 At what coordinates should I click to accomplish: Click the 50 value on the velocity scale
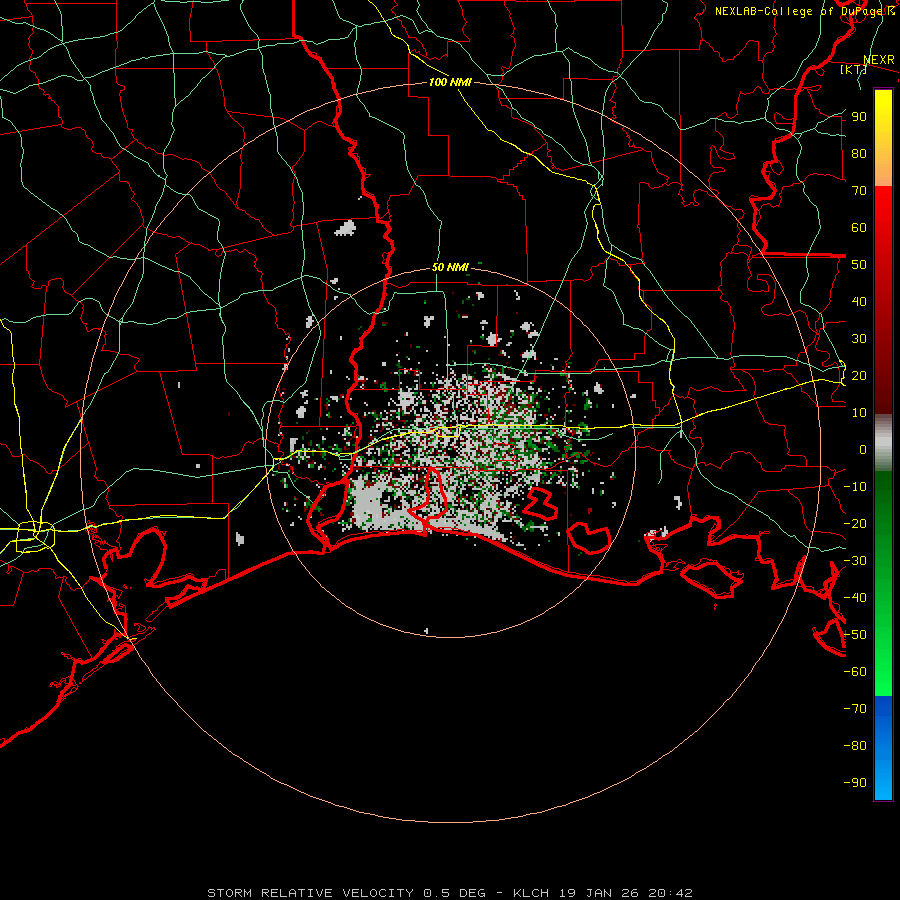pyautogui.click(x=859, y=265)
